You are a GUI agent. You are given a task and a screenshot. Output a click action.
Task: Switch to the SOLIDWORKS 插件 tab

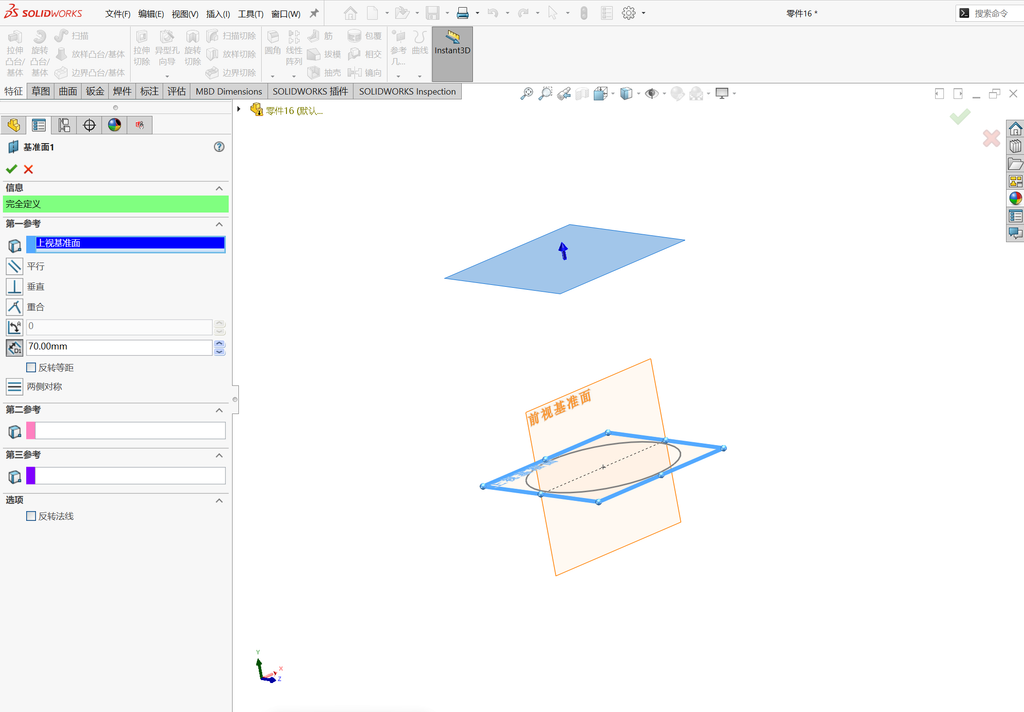point(310,91)
